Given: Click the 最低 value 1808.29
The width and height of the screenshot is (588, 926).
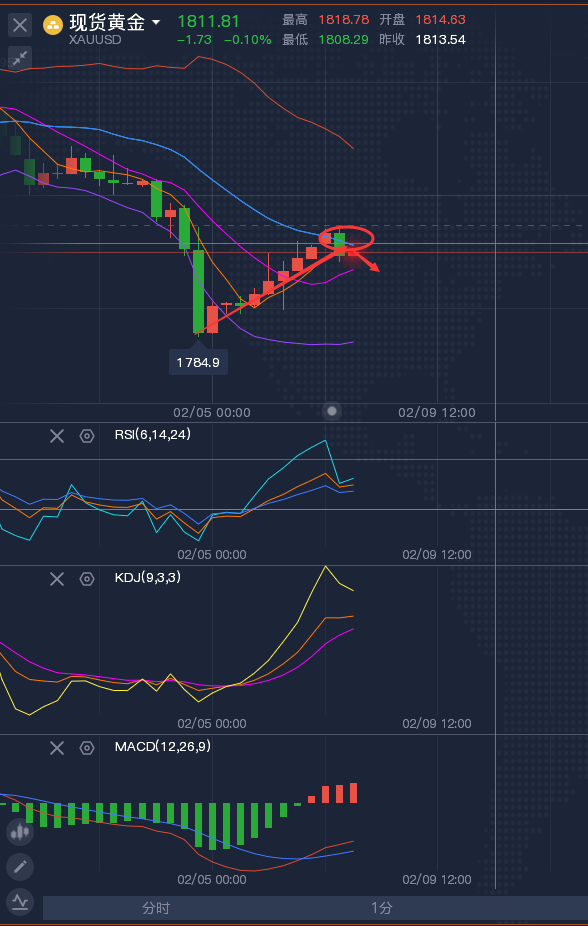Looking at the screenshot, I should (344, 40).
